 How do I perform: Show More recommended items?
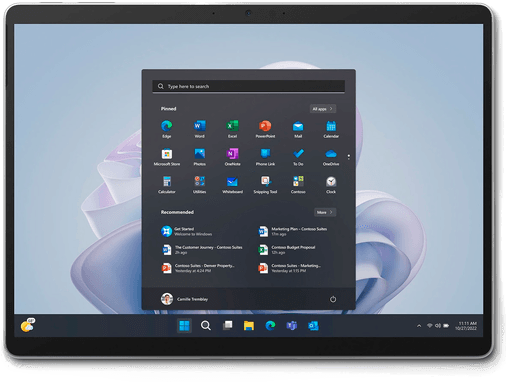[325, 212]
